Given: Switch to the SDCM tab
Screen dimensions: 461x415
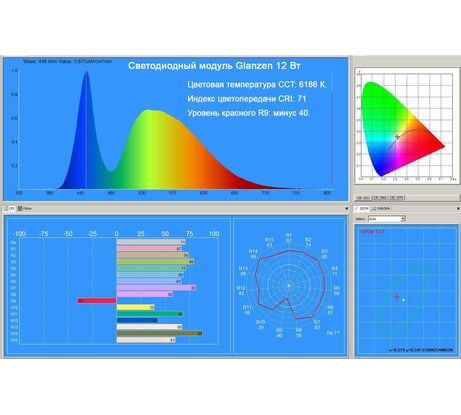Looking at the screenshot, I should (361, 209).
